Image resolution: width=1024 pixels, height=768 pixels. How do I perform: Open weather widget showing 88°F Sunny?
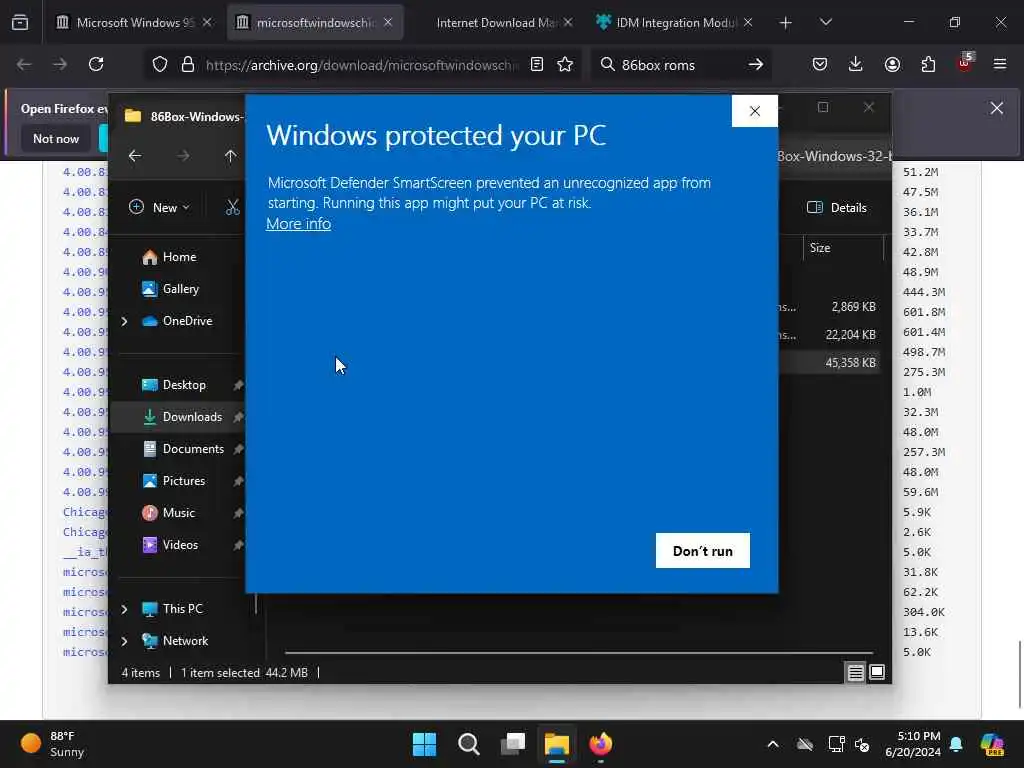(52, 744)
